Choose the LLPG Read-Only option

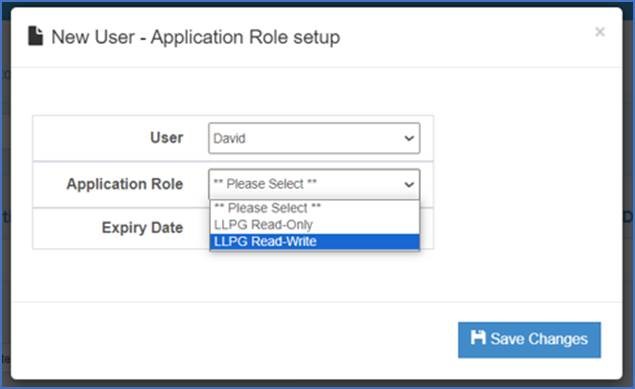[x=314, y=225]
